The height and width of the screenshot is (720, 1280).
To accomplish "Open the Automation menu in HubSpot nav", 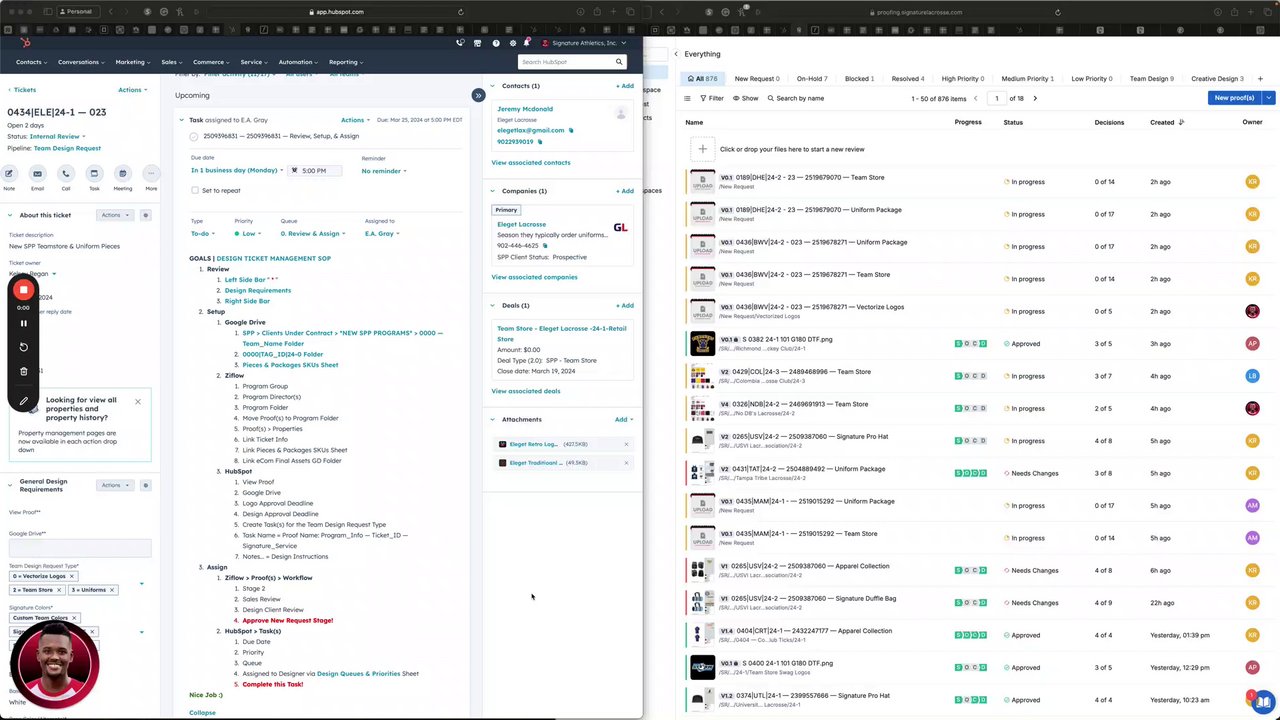I will [x=298, y=62].
